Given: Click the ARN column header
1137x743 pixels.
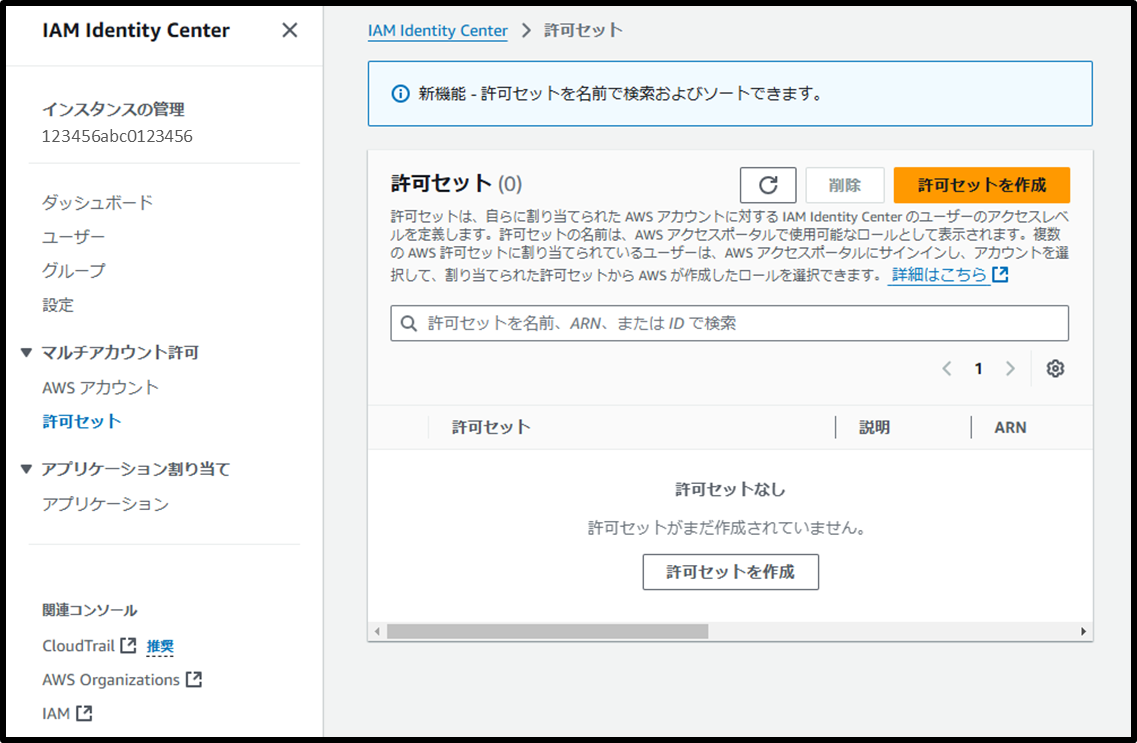Looking at the screenshot, I should [1010, 428].
